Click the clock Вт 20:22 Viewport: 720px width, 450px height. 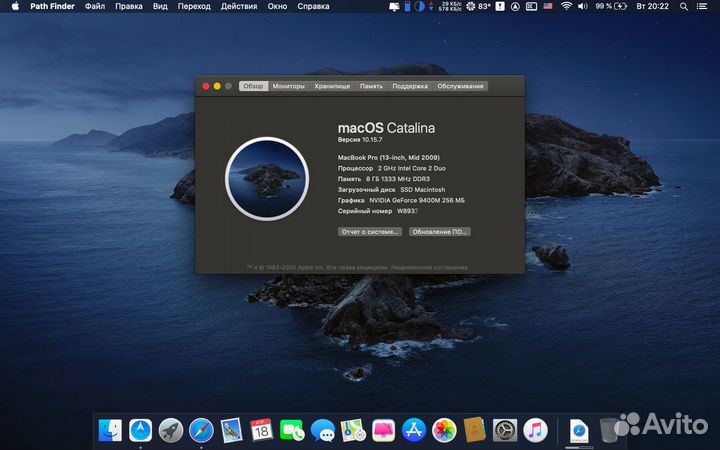click(x=652, y=6)
